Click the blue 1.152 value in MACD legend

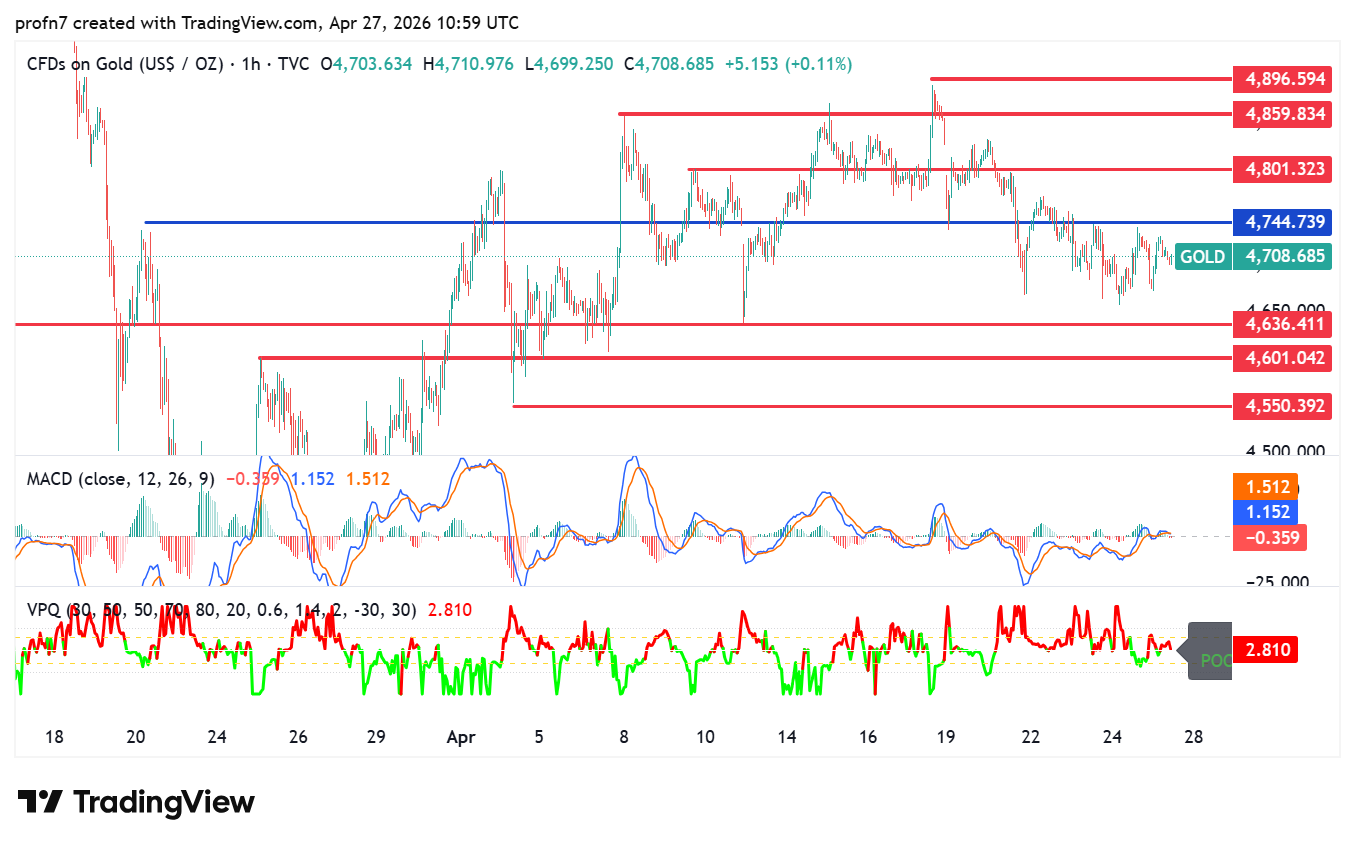[x=313, y=479]
